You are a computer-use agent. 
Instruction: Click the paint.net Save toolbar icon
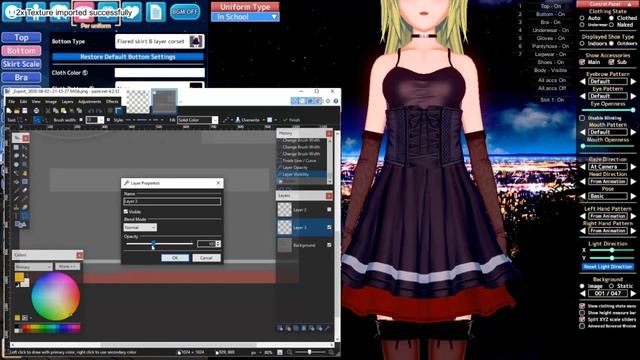24,111
